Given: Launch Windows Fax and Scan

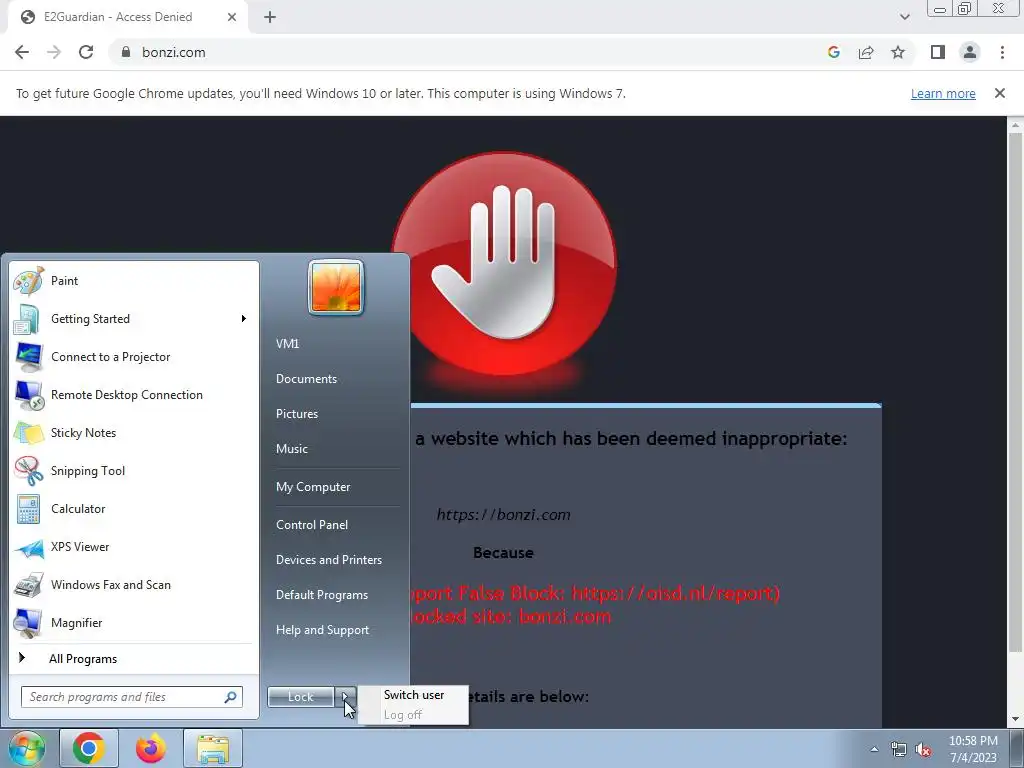Looking at the screenshot, I should (x=135, y=585).
